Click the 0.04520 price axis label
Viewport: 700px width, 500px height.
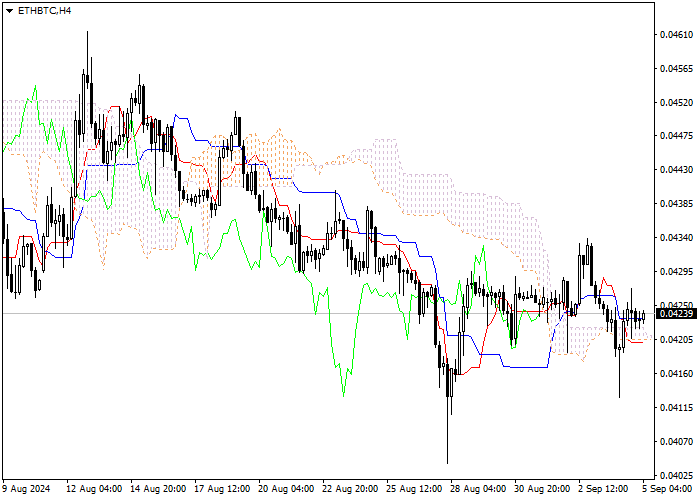(x=677, y=103)
